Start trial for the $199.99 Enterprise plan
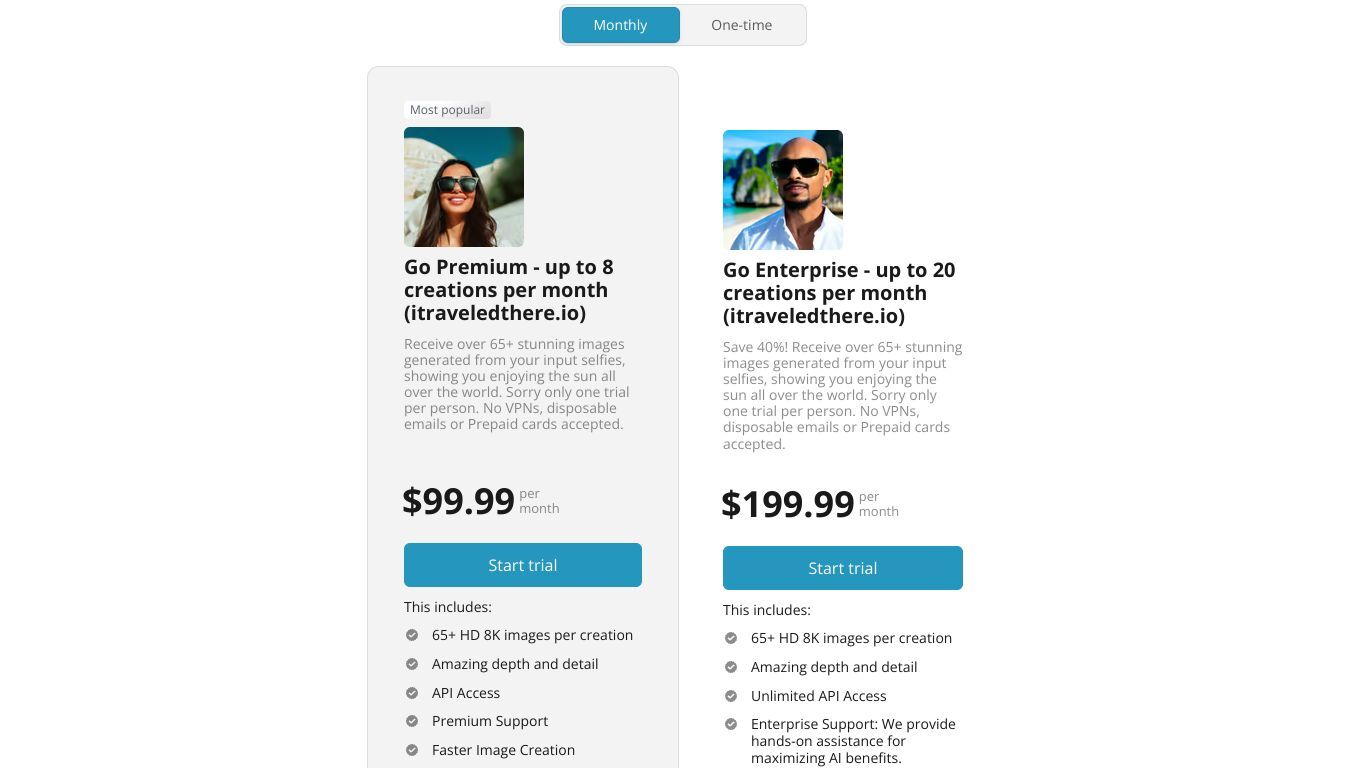Viewport: 1366px width, 768px height. [x=843, y=568]
